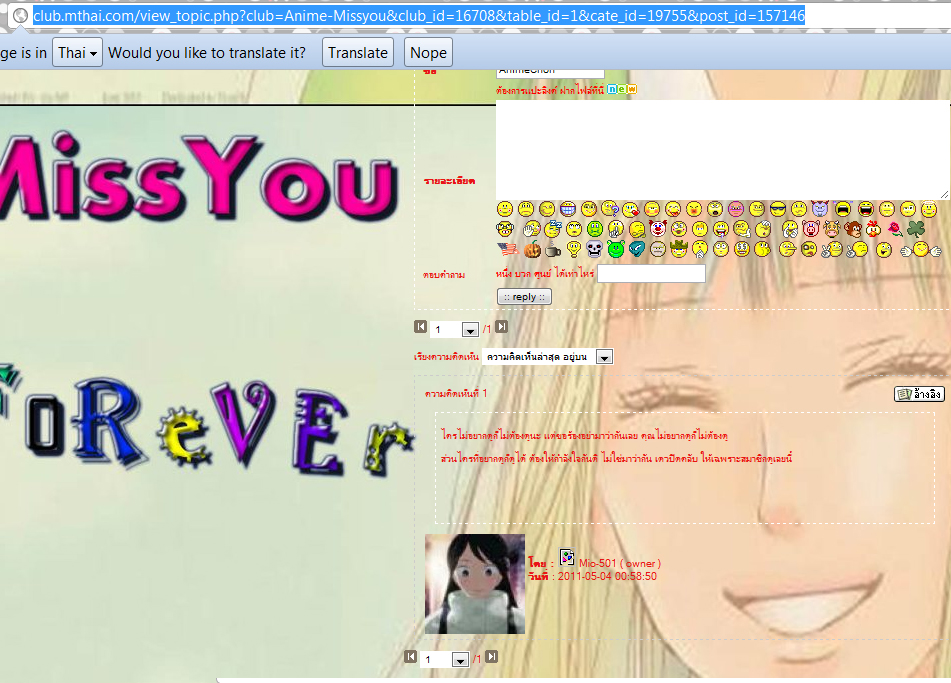Screen dimensions: 951x683
Task: Focus the comment details text area
Action: tap(723, 150)
